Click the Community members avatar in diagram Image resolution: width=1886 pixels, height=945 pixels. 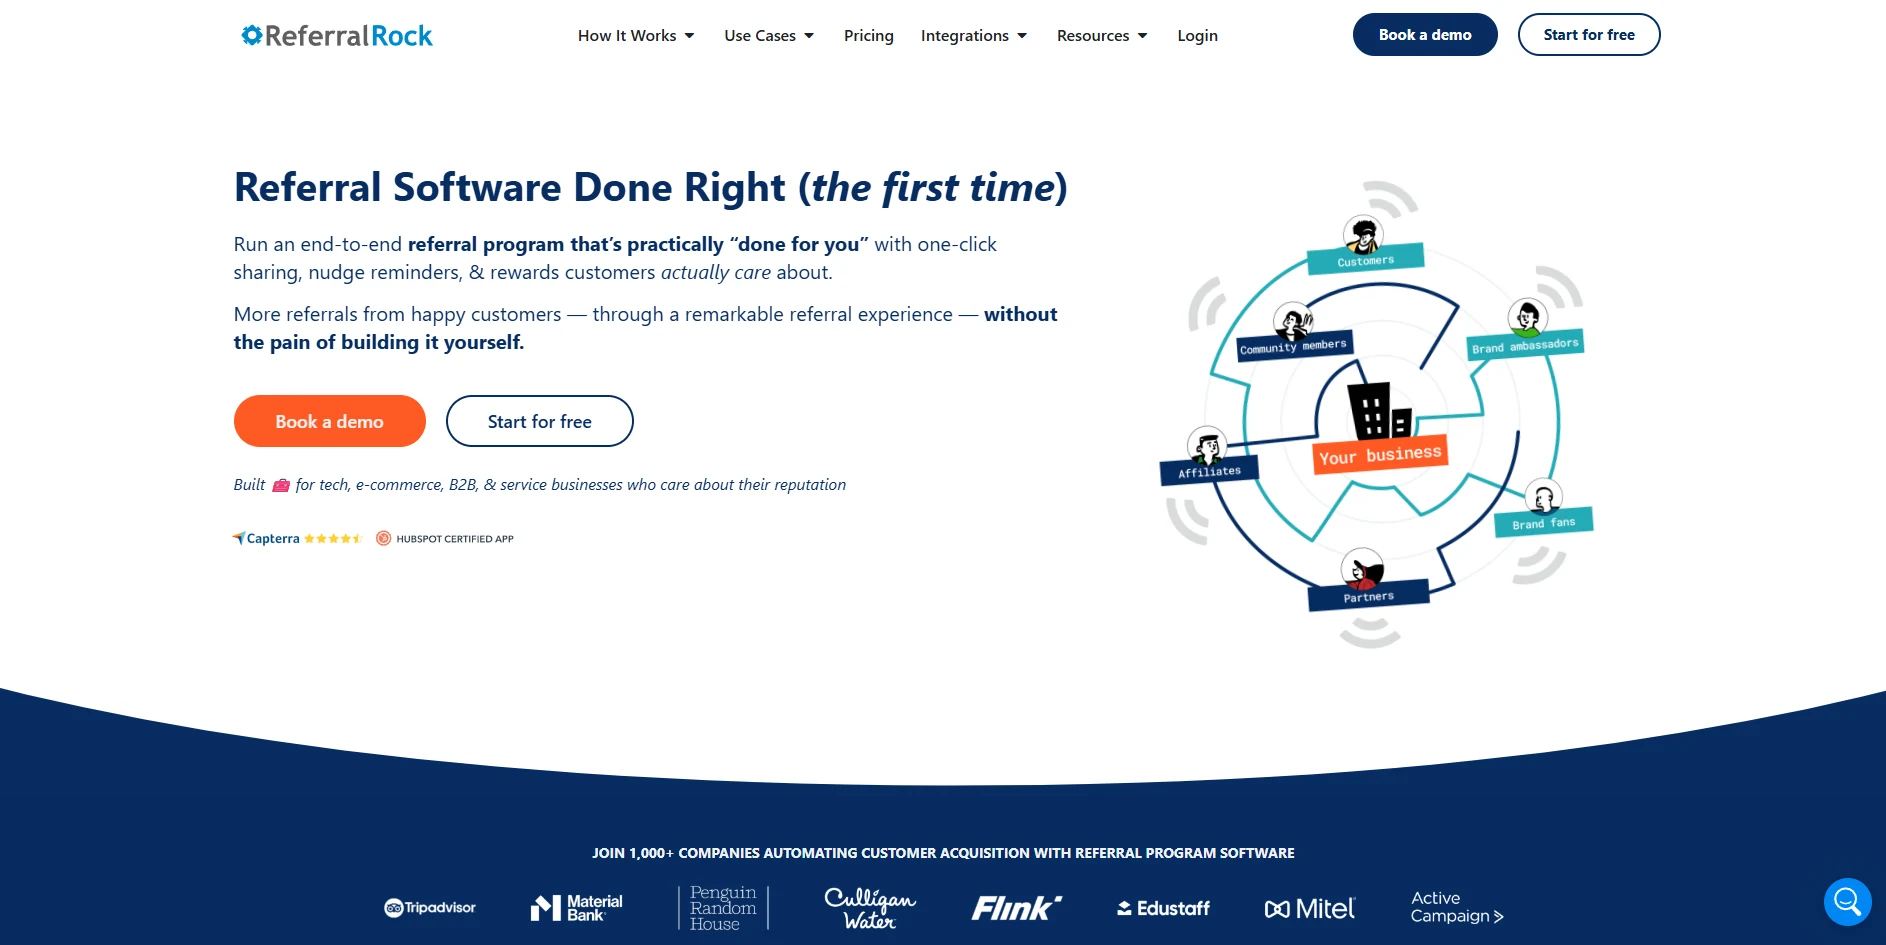pyautogui.click(x=1293, y=322)
